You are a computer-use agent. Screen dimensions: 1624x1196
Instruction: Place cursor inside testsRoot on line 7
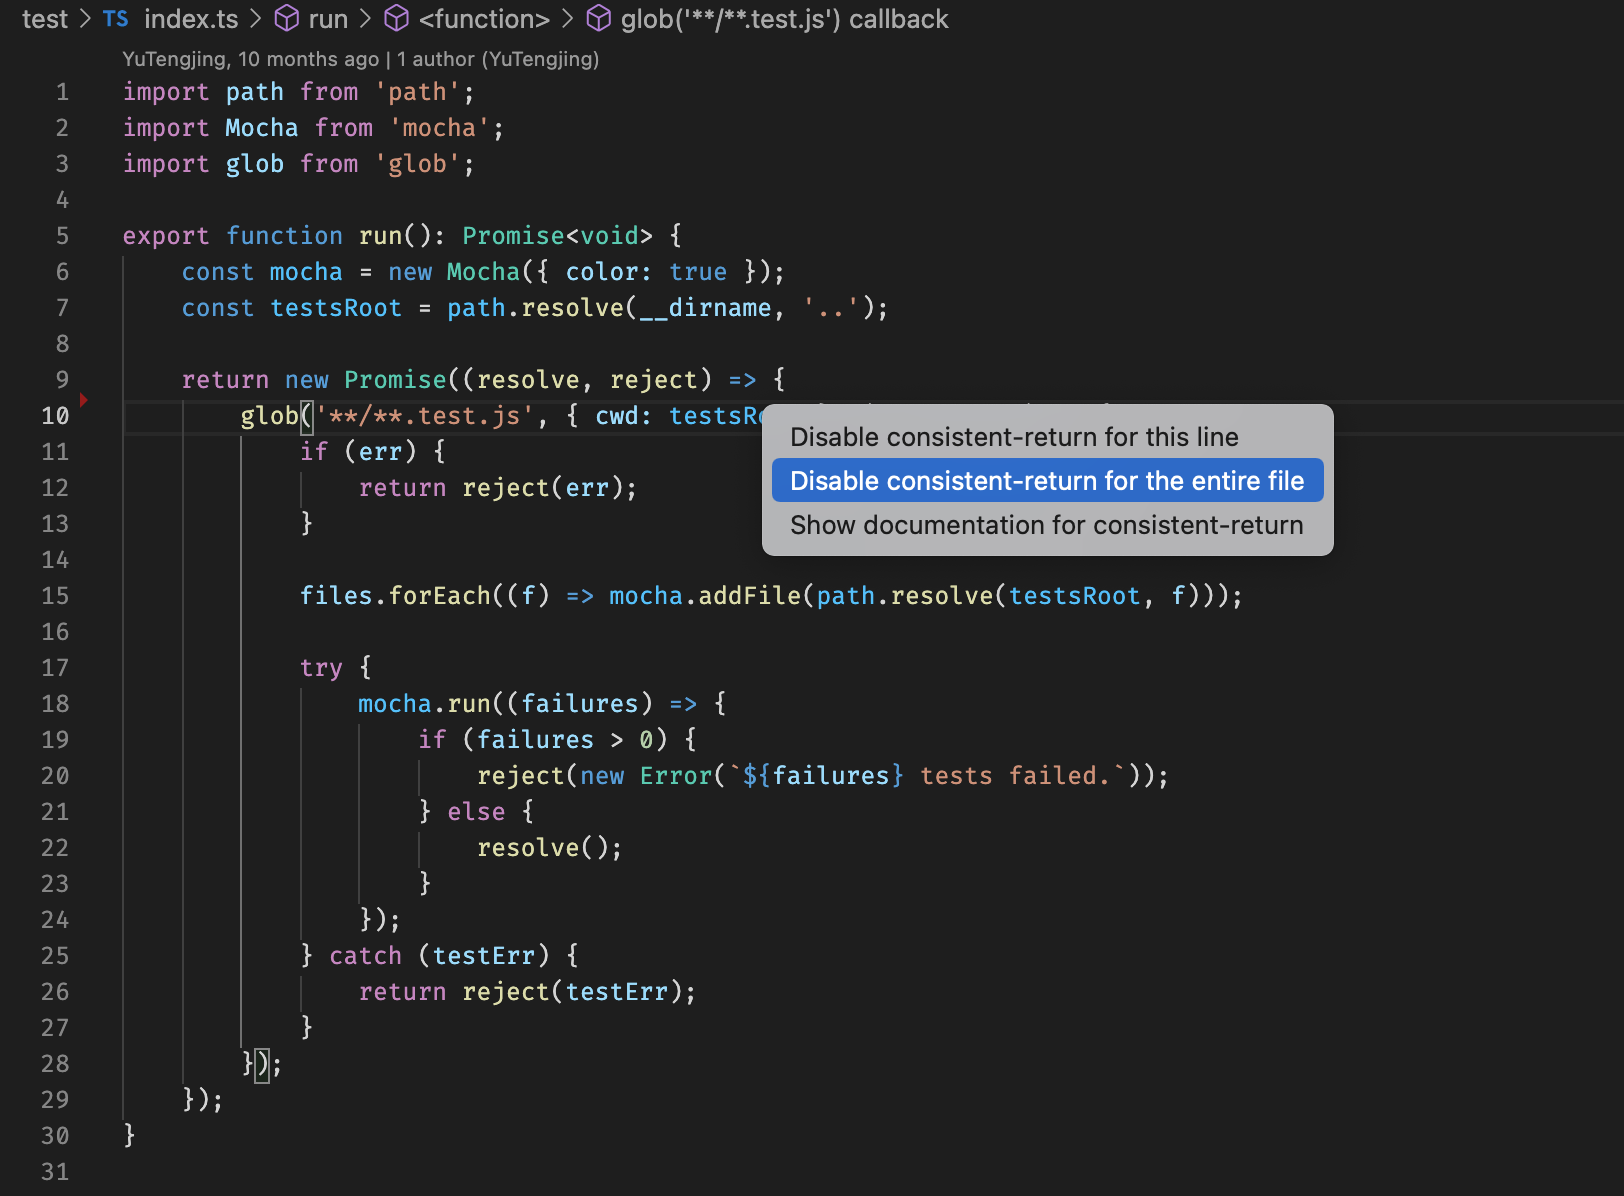coord(336,307)
